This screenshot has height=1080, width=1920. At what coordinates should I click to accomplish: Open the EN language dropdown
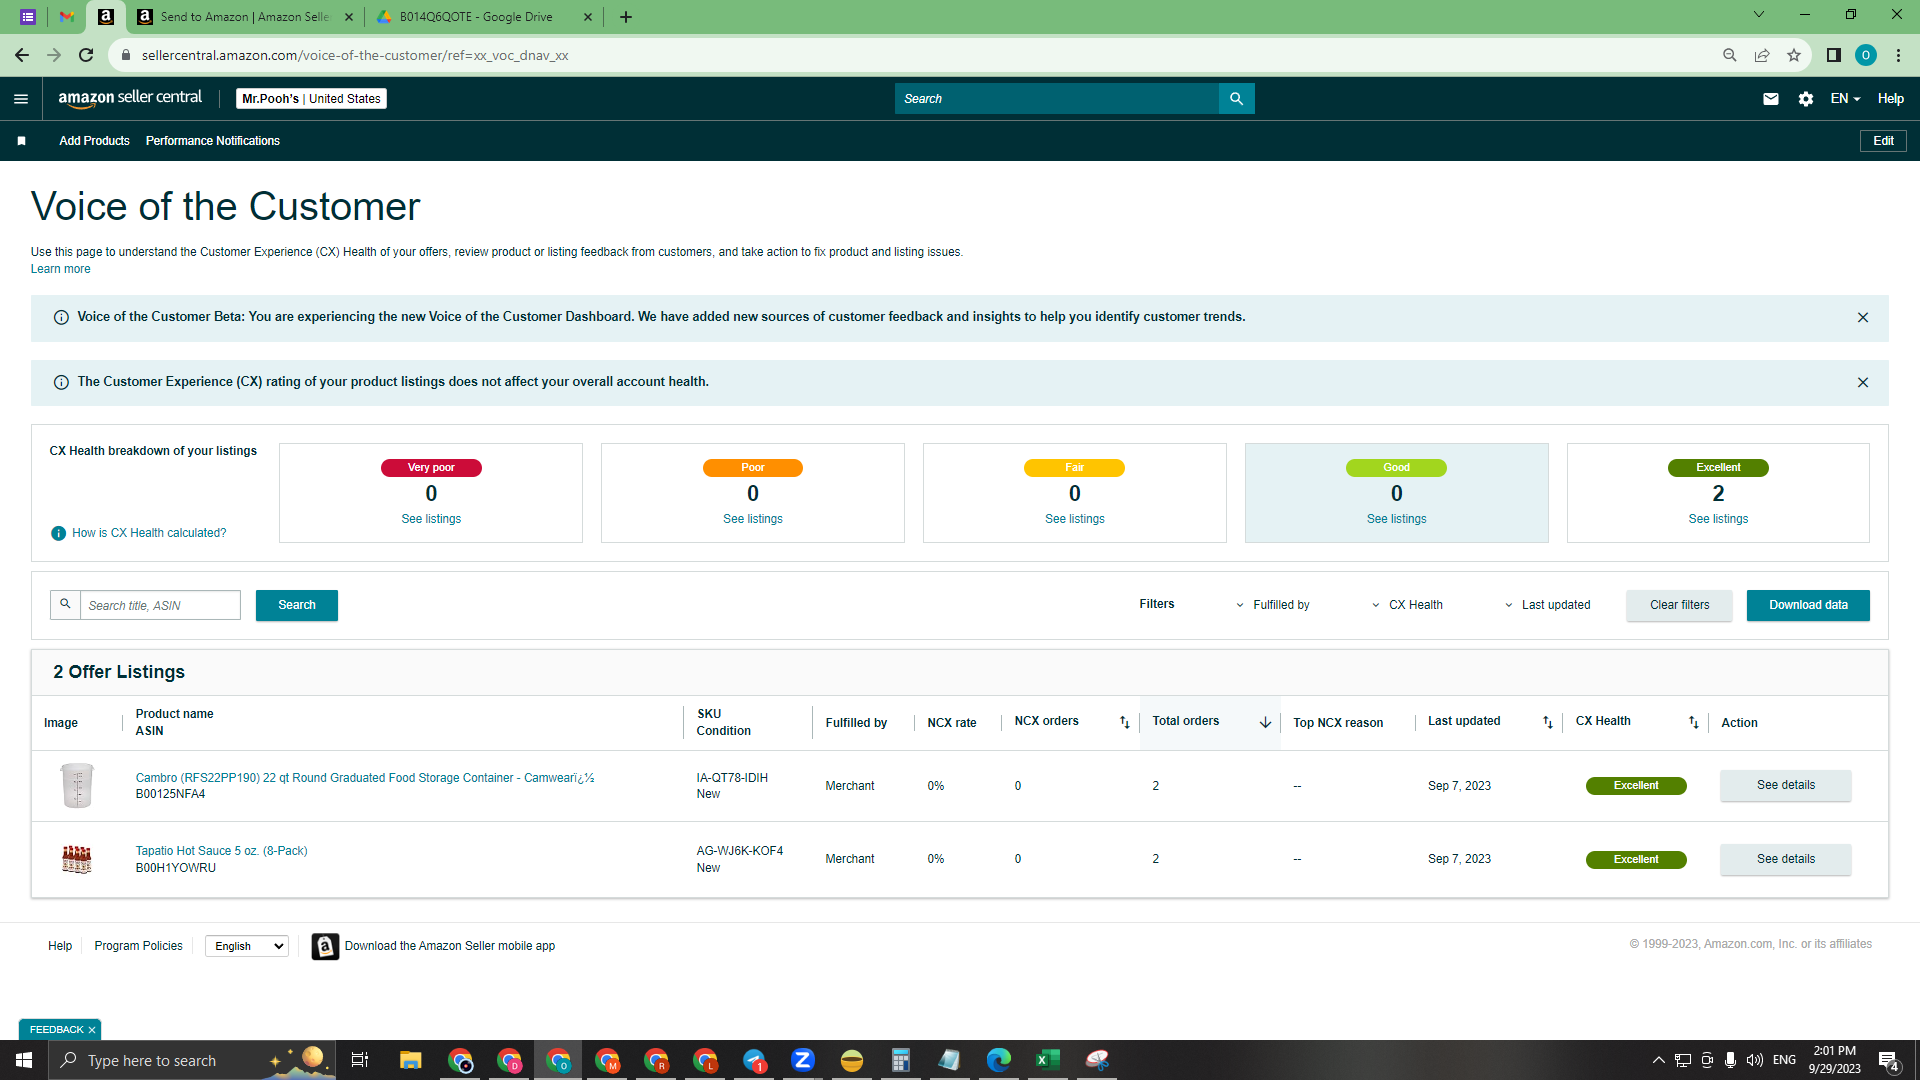[x=1845, y=99]
